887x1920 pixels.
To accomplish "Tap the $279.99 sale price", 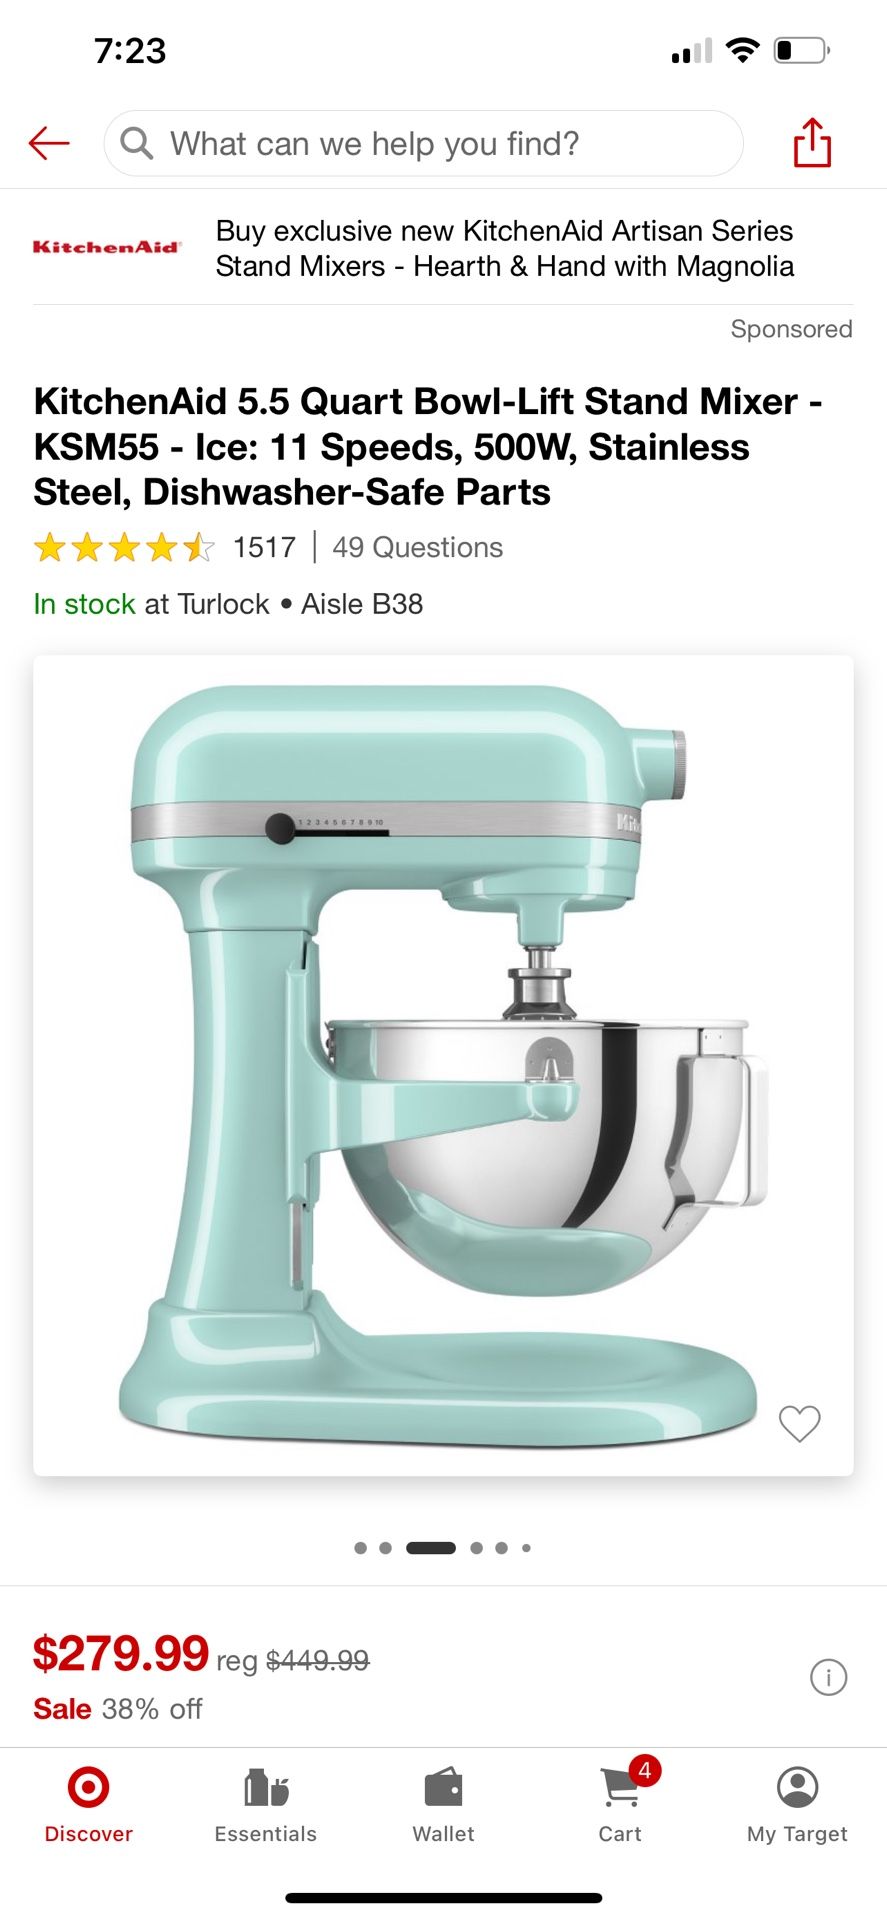I will [120, 1653].
